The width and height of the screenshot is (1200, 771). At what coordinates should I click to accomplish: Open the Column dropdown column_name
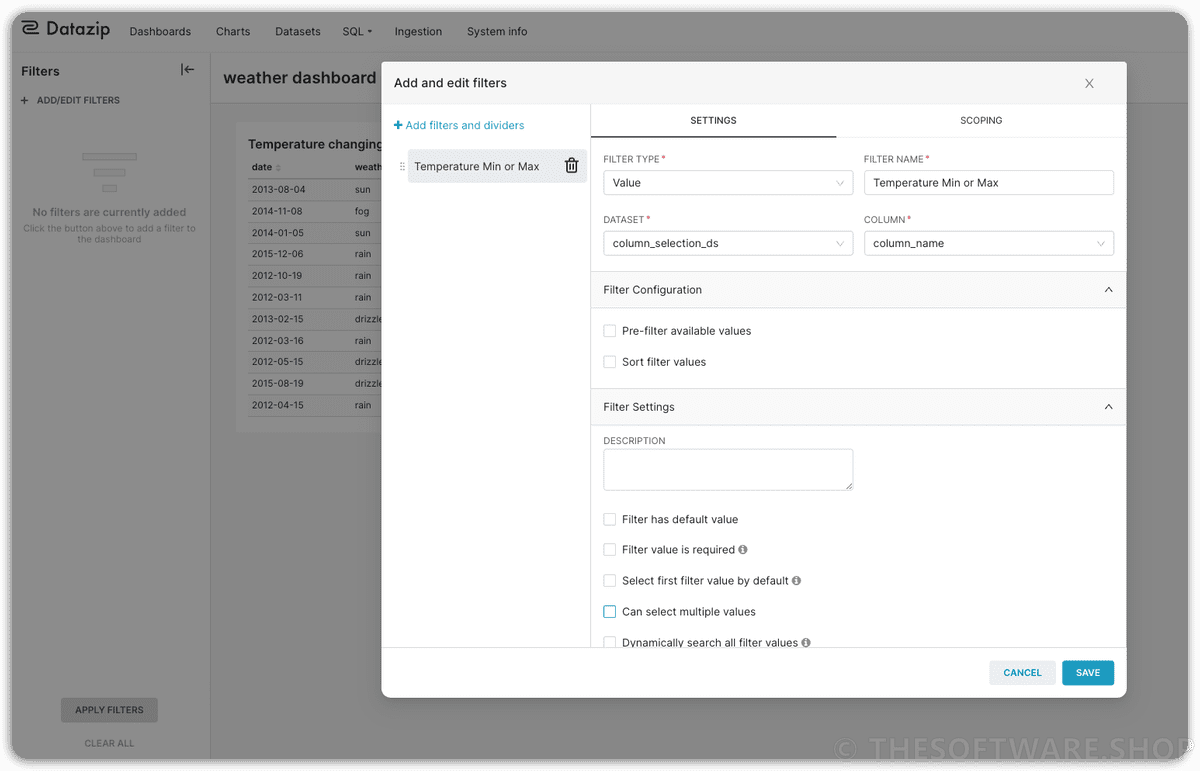pyautogui.click(x=989, y=243)
